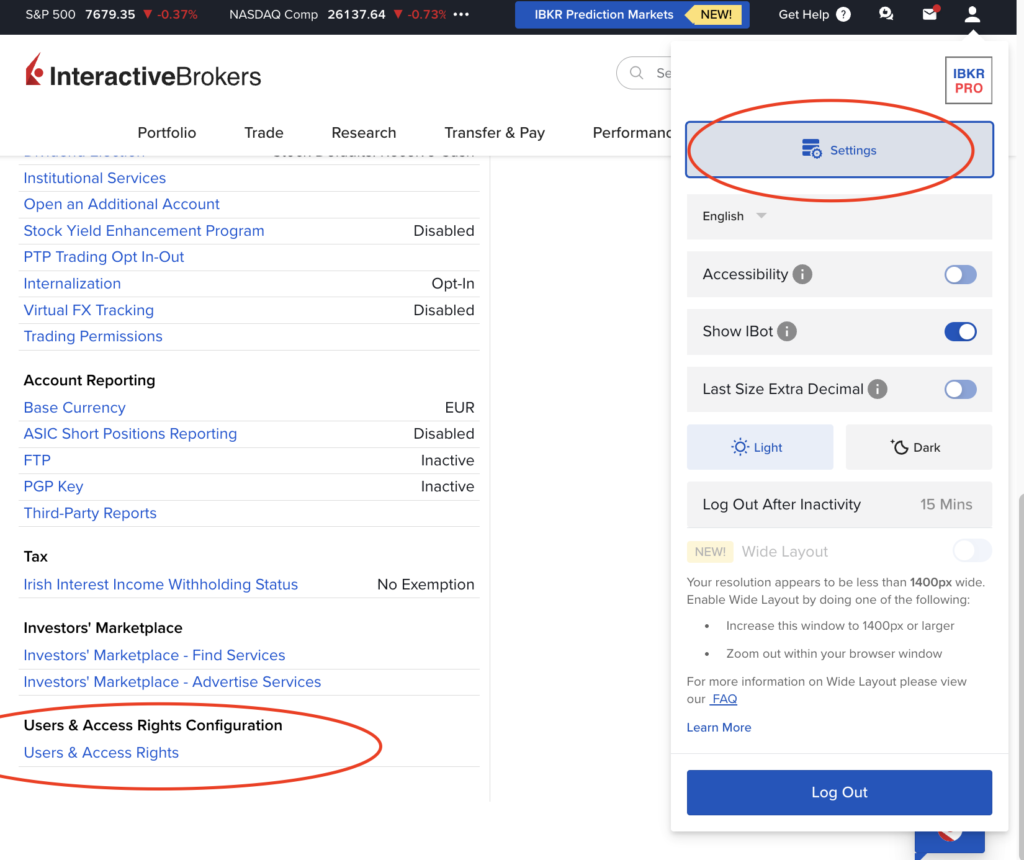Click the IBKR PRO badge
This screenshot has width=1024, height=860.
point(968,80)
